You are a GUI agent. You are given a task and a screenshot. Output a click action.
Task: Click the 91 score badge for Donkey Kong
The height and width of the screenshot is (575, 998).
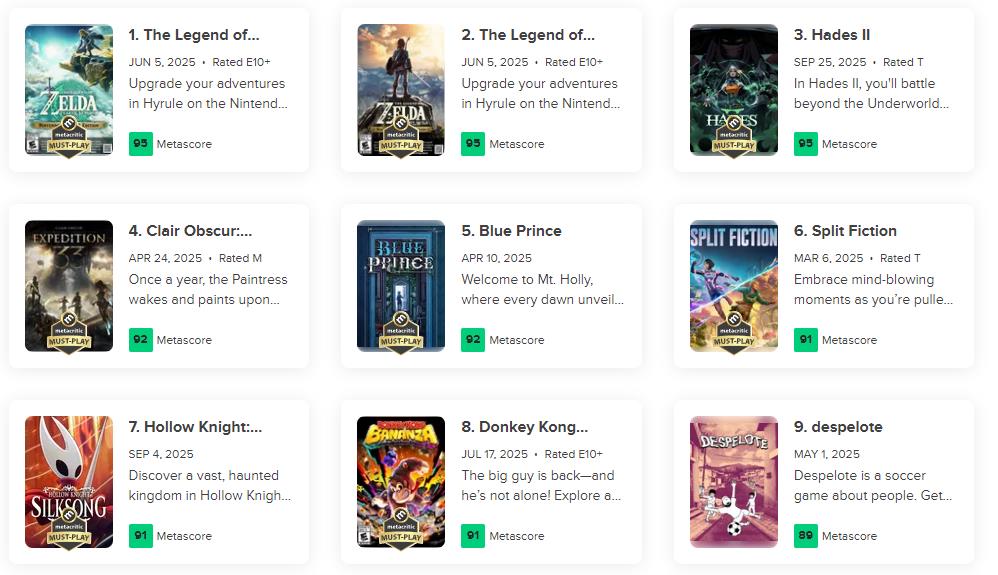pyautogui.click(x=472, y=536)
